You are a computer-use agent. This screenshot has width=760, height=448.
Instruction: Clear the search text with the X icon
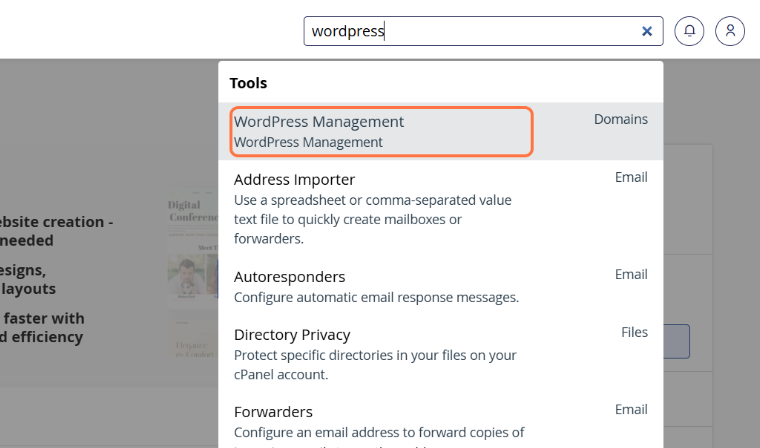click(x=647, y=31)
